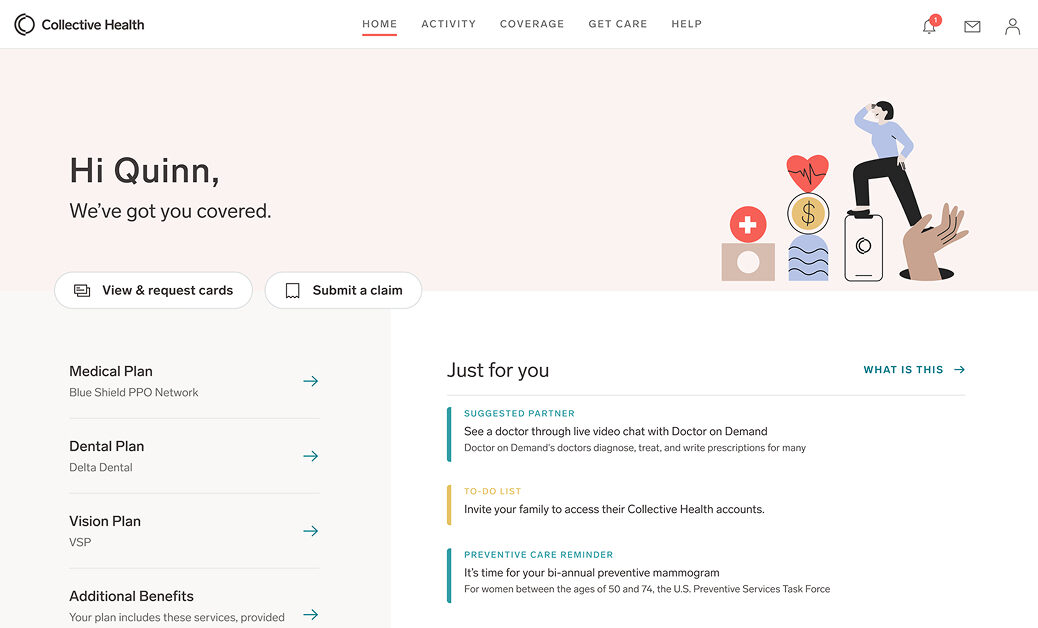Follow the What Is This link
The width and height of the screenshot is (1038, 628).
(914, 370)
